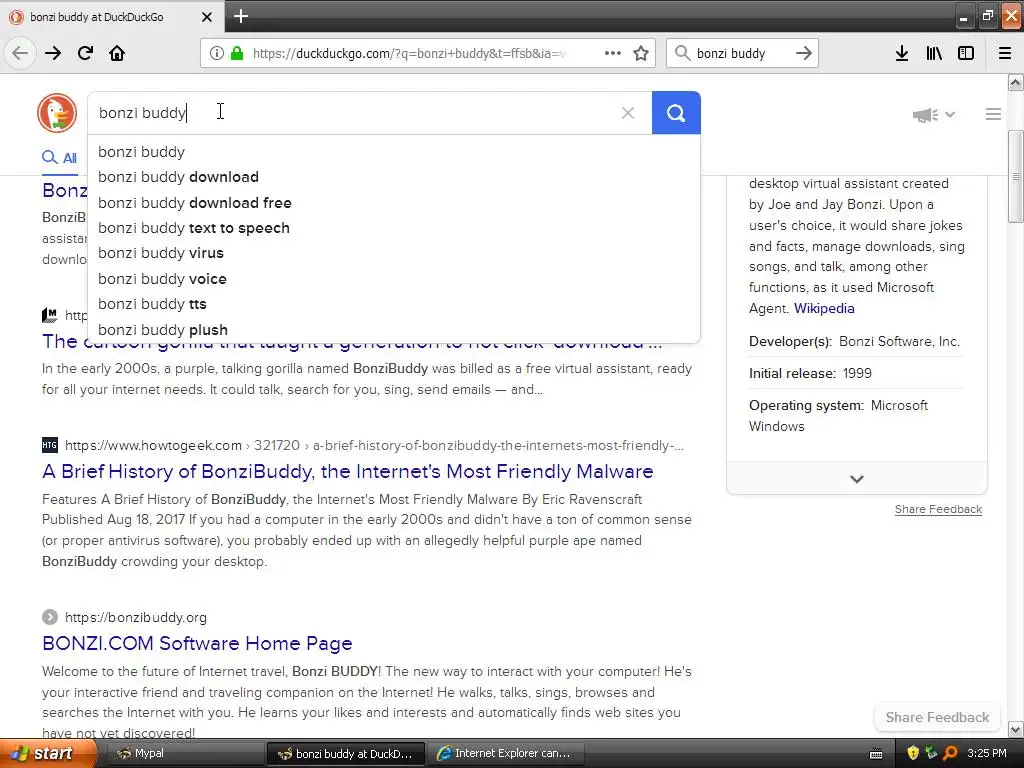This screenshot has width=1024, height=768.
Task: Click the blue magnifier search button
Action: (676, 113)
